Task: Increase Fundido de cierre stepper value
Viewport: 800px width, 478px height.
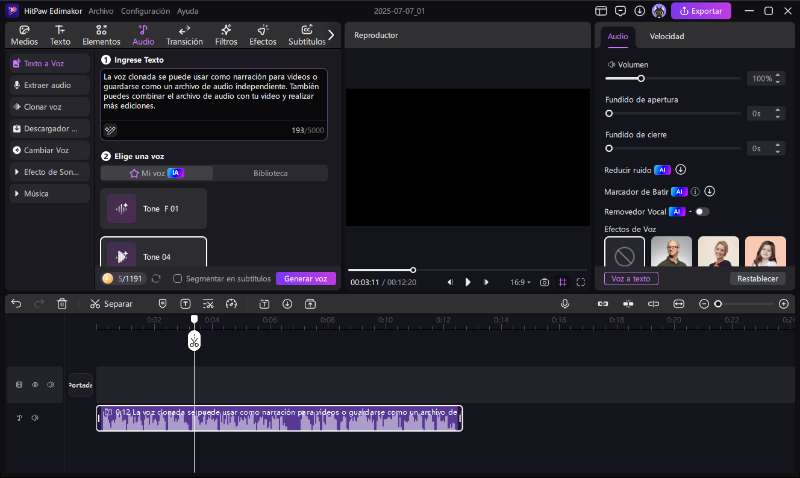Action: (x=778, y=145)
